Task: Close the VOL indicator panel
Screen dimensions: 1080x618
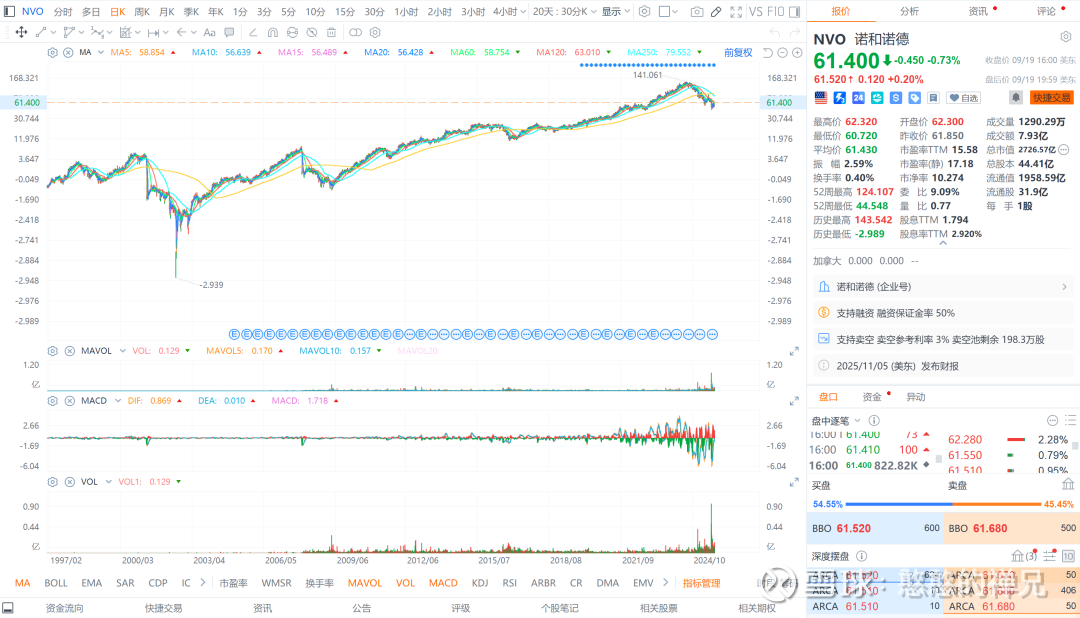Action: click(x=70, y=482)
